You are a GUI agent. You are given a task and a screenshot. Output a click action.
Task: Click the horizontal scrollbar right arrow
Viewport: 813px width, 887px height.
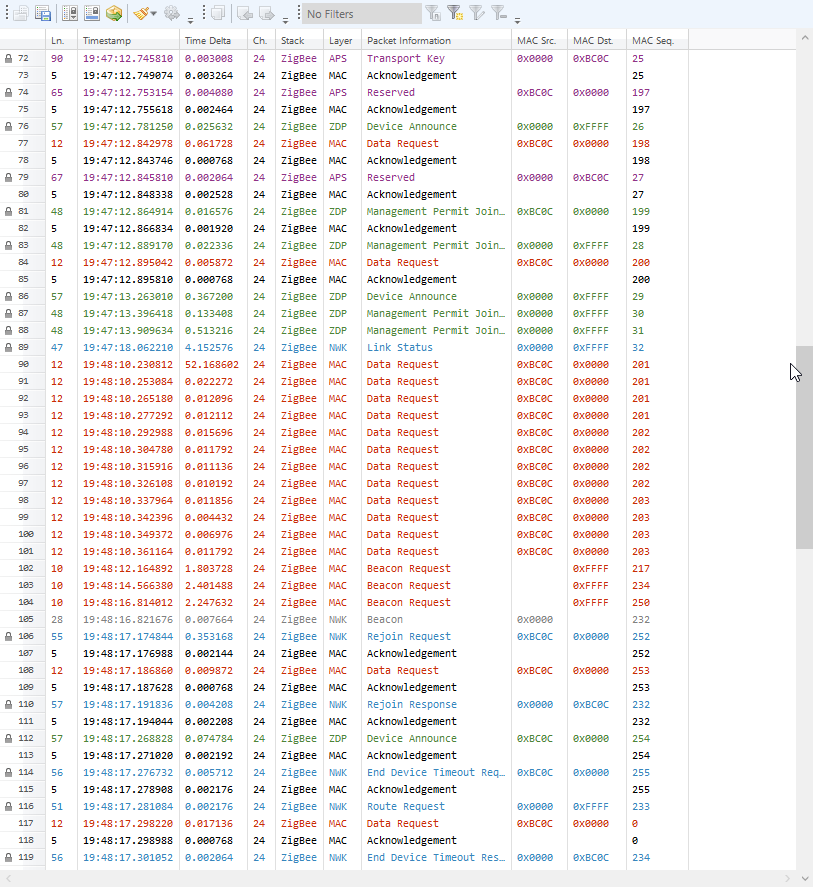787,879
